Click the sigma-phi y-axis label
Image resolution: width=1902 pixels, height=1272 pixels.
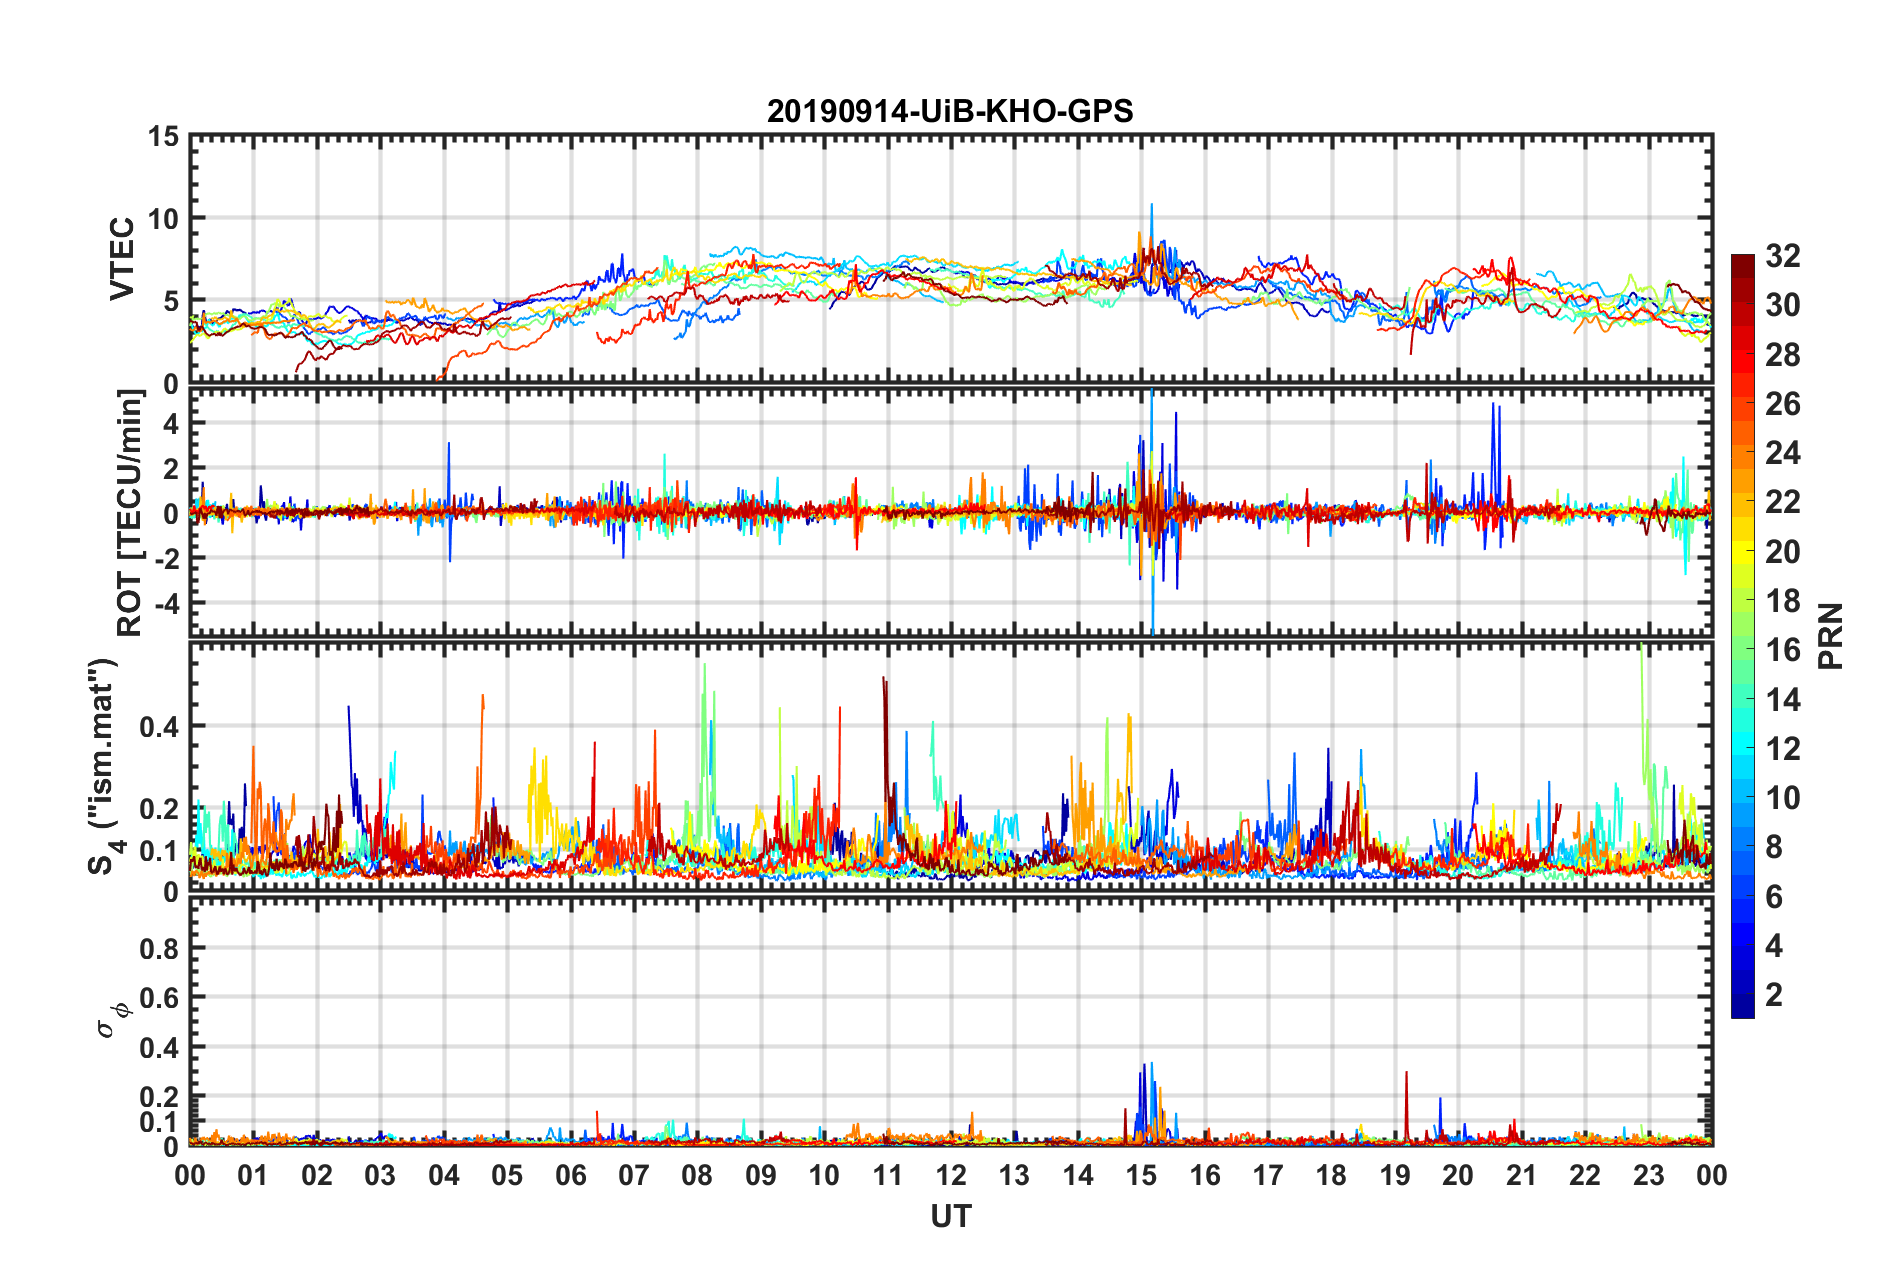tap(114, 1019)
